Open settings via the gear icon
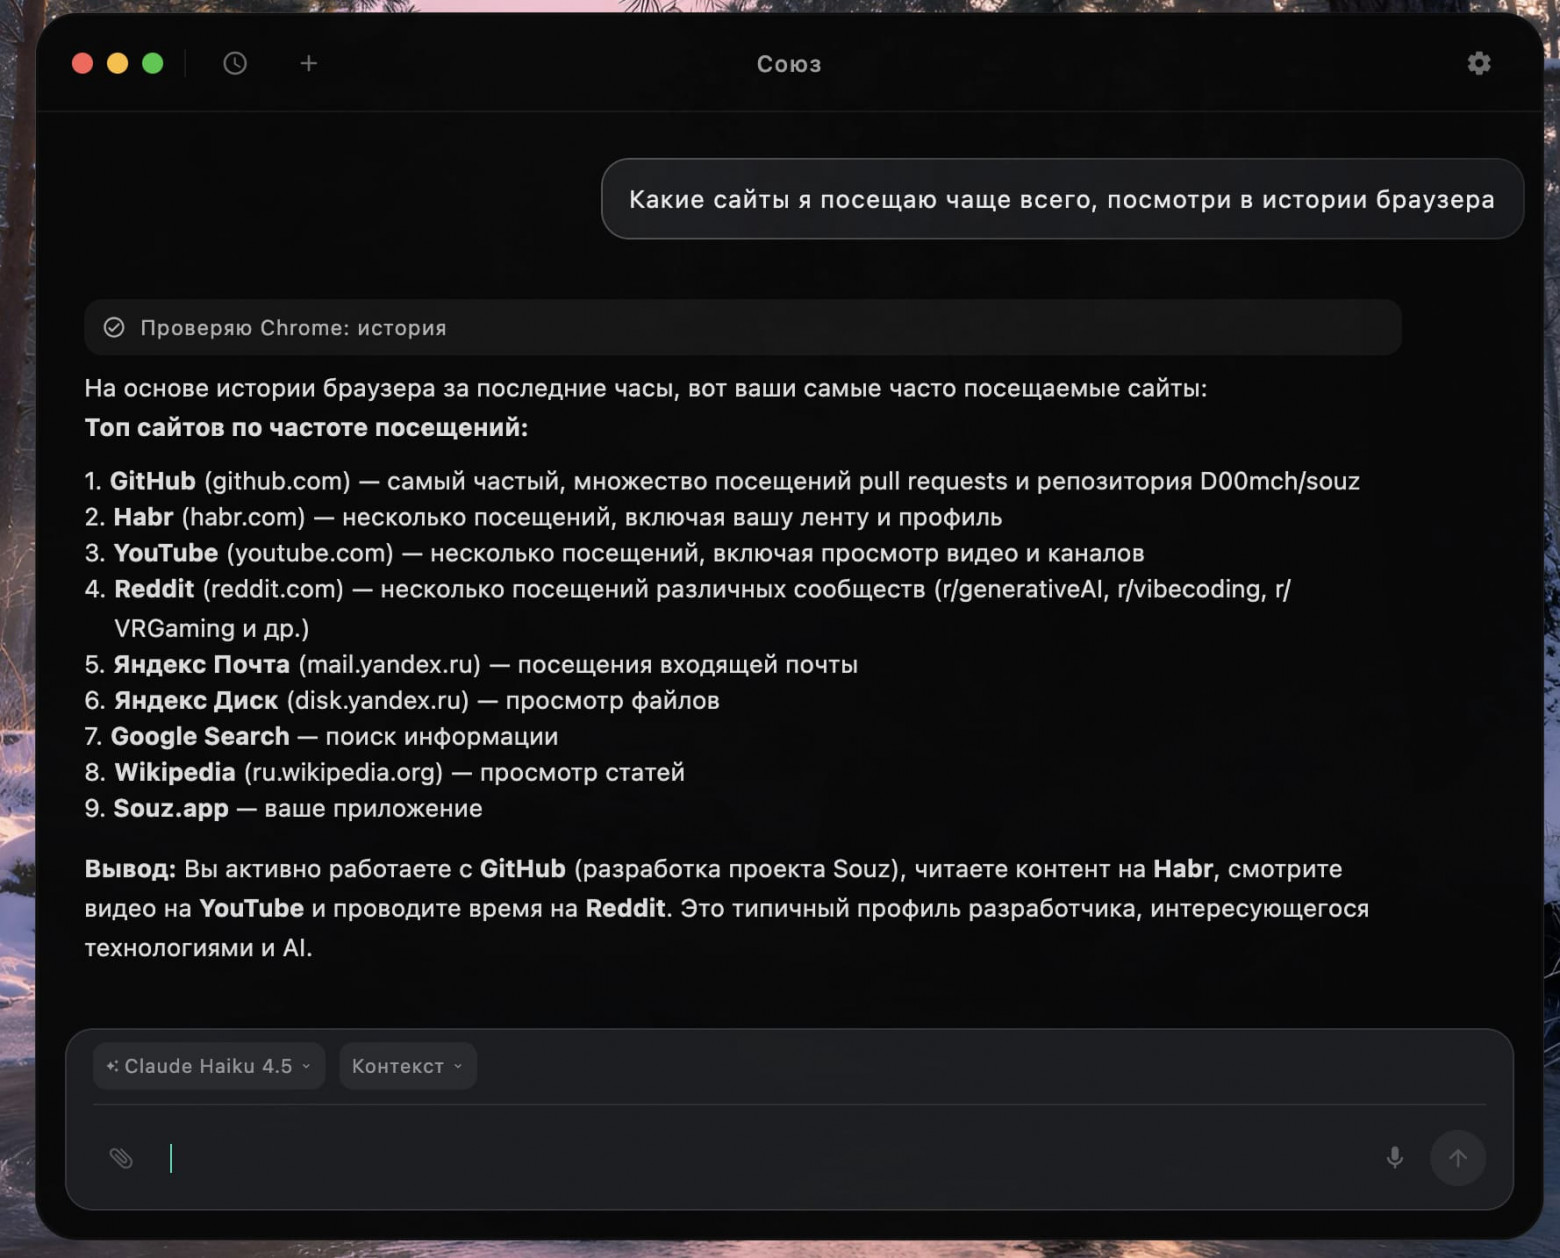This screenshot has height=1258, width=1560. [x=1479, y=63]
